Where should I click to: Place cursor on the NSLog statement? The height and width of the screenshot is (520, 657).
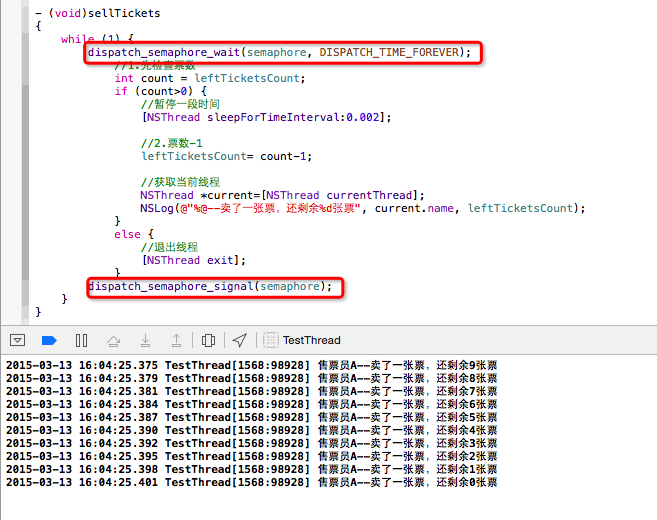coord(361,208)
